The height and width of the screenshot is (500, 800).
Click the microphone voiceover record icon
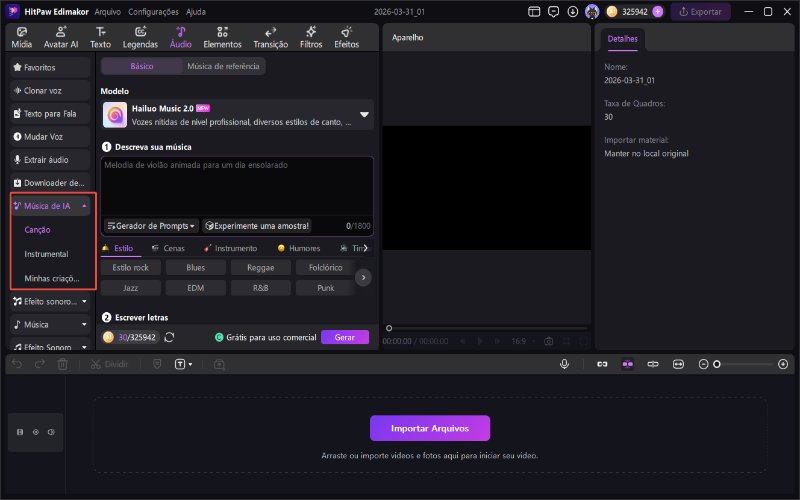(x=565, y=364)
